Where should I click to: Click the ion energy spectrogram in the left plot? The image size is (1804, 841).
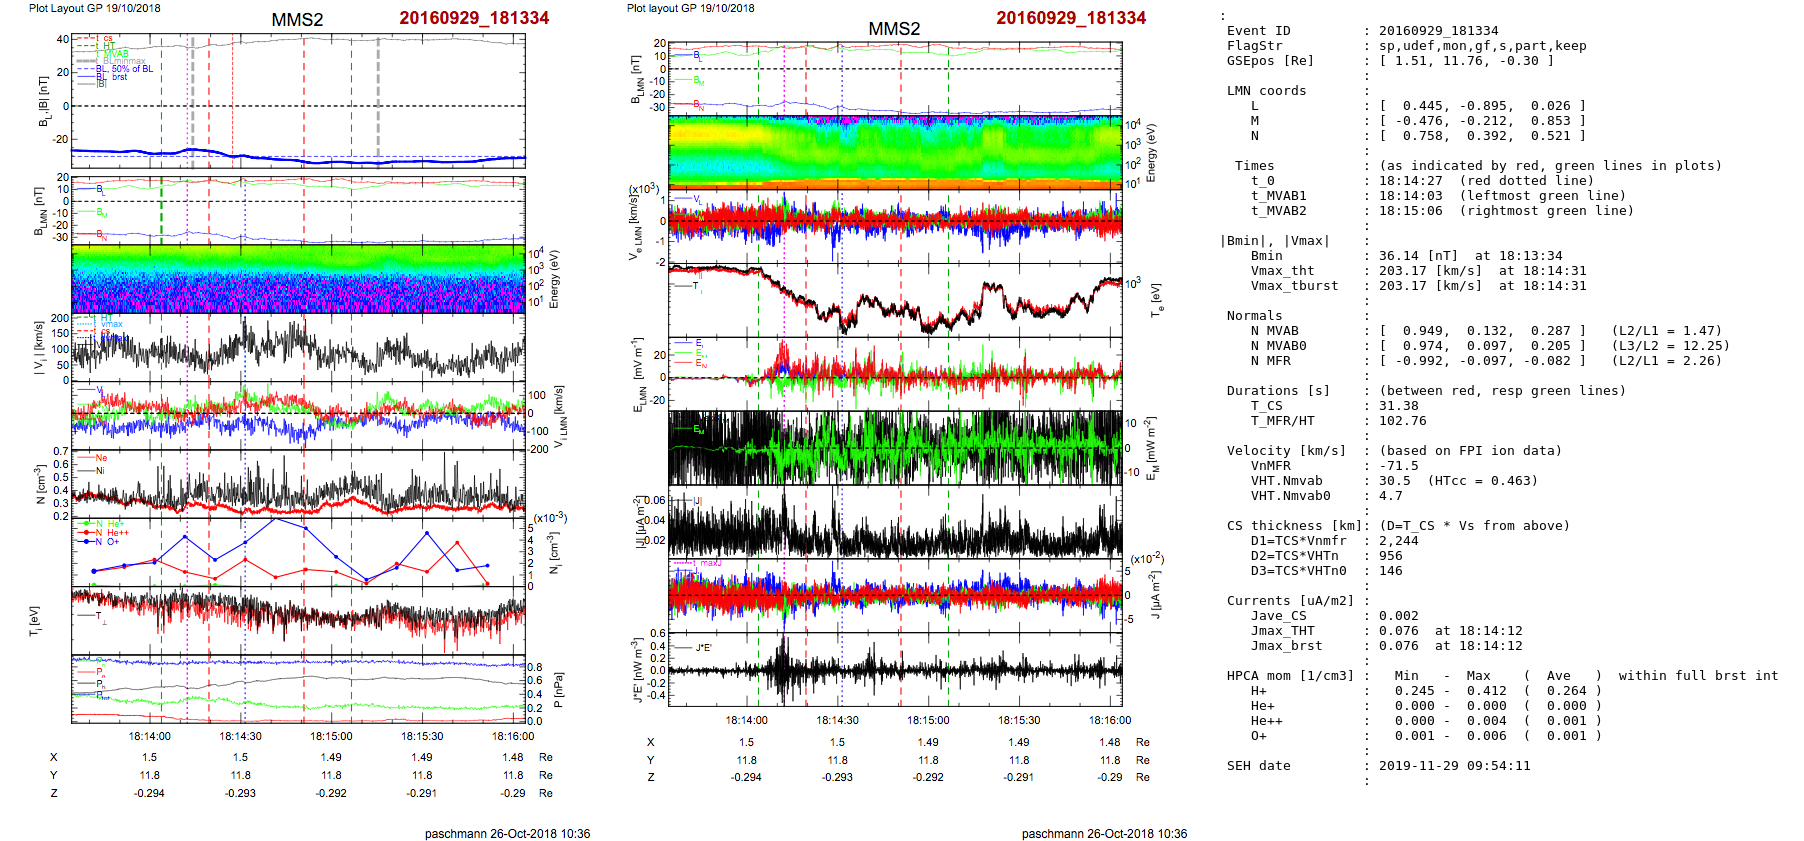[298, 279]
